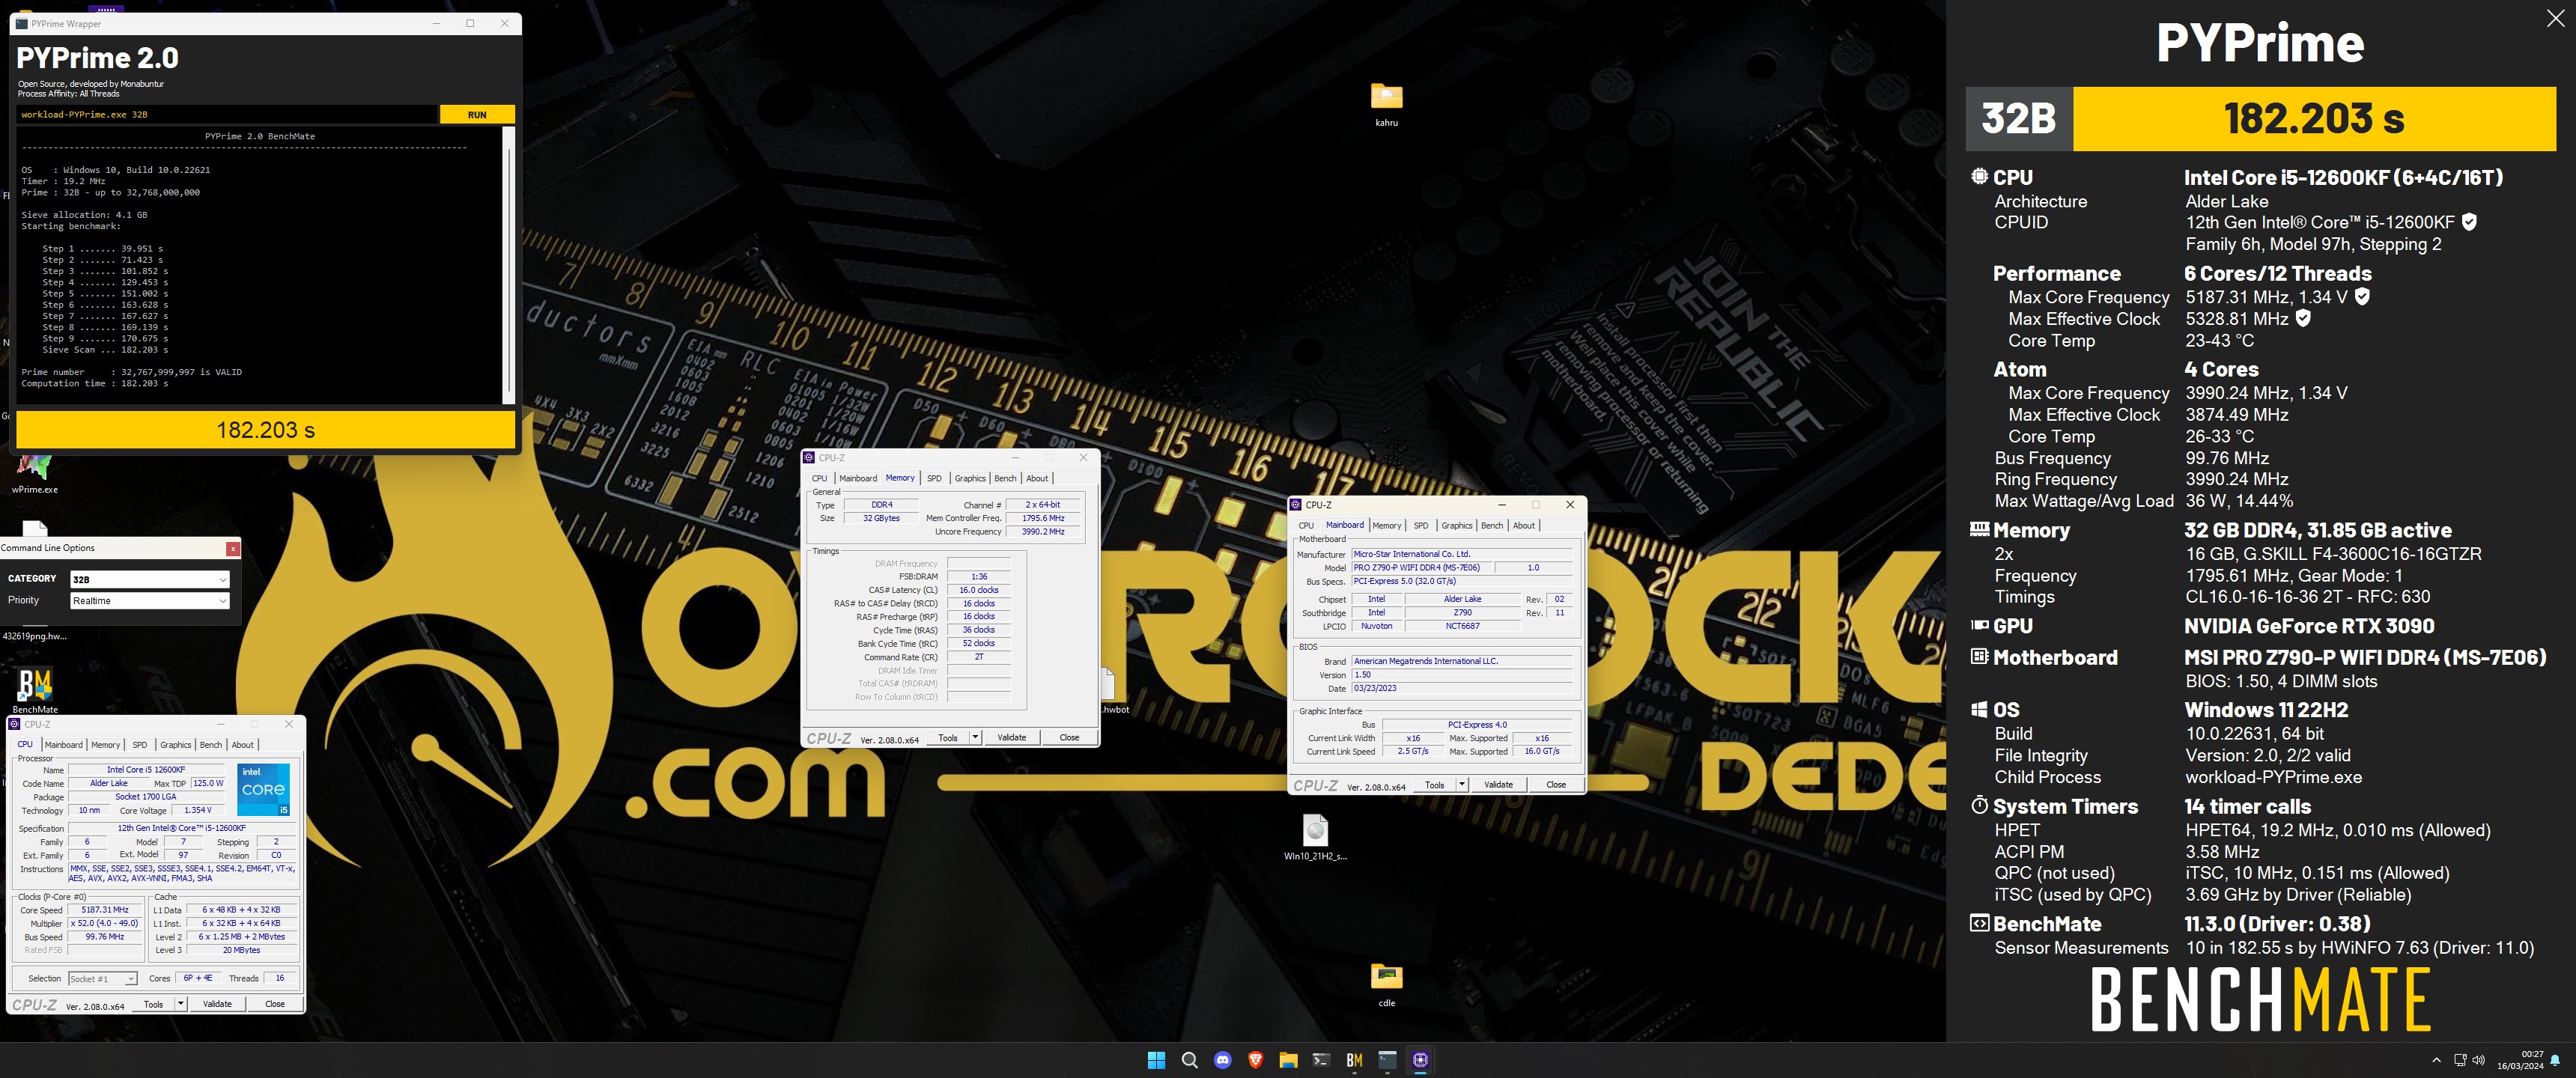Close the Command Line Options panel
2576x1078 pixels.
click(x=232, y=548)
